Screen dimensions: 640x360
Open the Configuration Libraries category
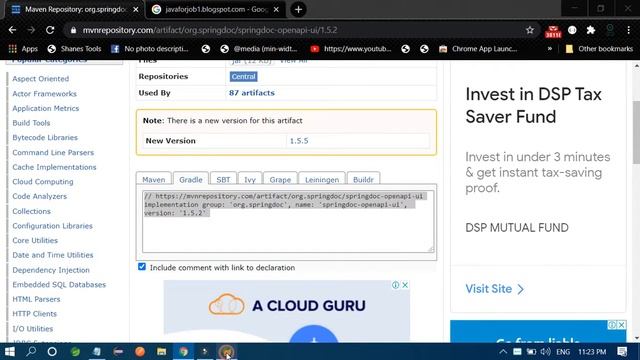point(52,226)
